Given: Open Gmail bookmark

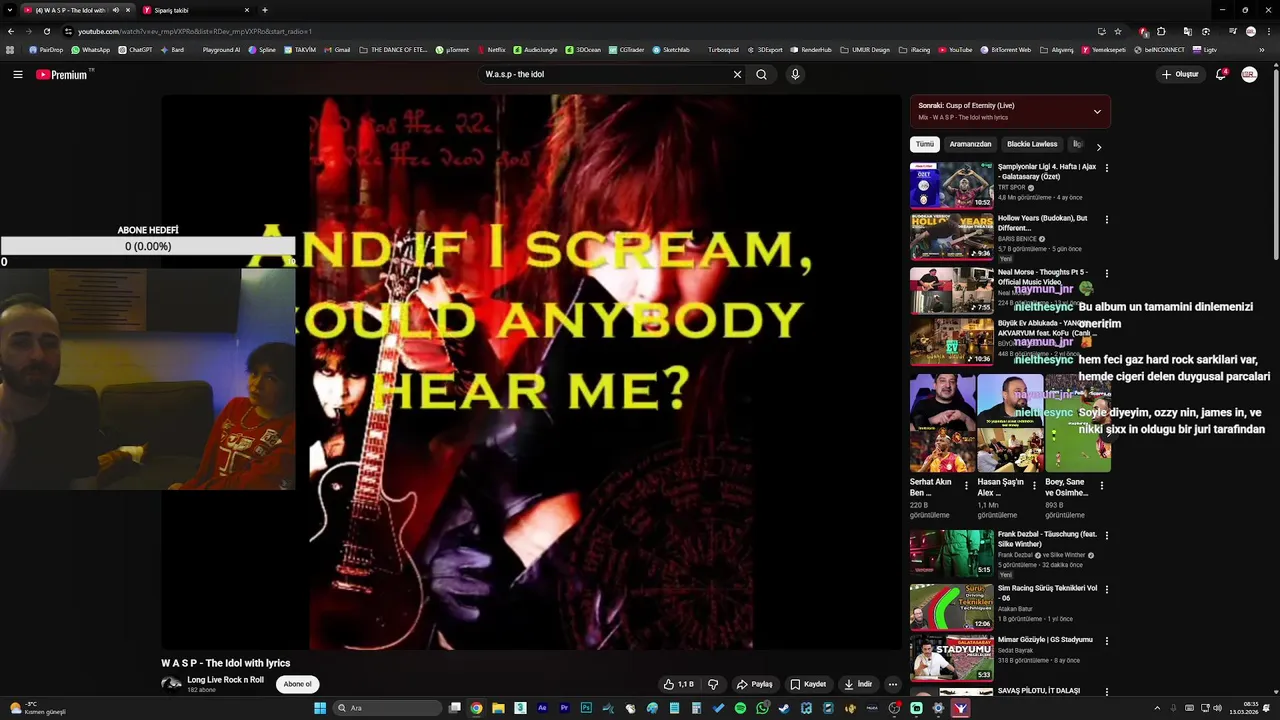Looking at the screenshot, I should coord(337,50).
